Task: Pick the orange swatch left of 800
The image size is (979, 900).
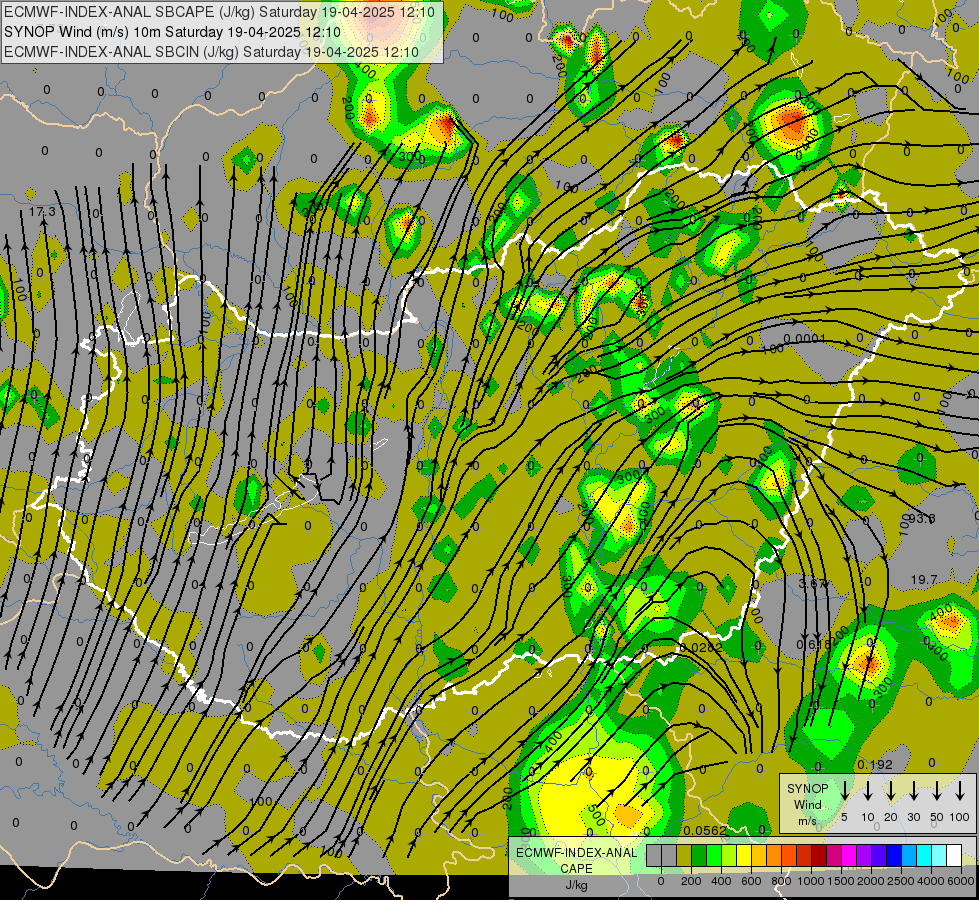Action: 774,855
